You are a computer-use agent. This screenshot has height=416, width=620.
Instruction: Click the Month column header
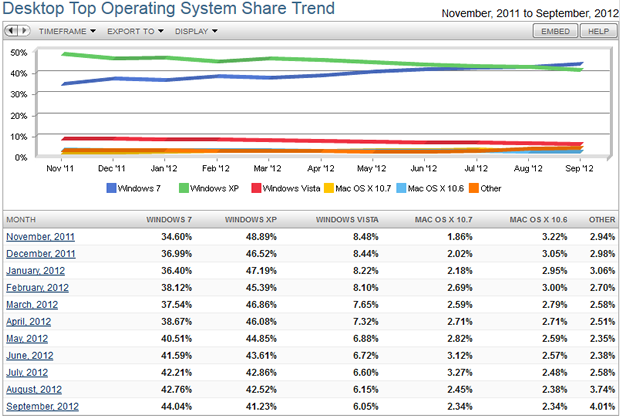click(x=21, y=218)
